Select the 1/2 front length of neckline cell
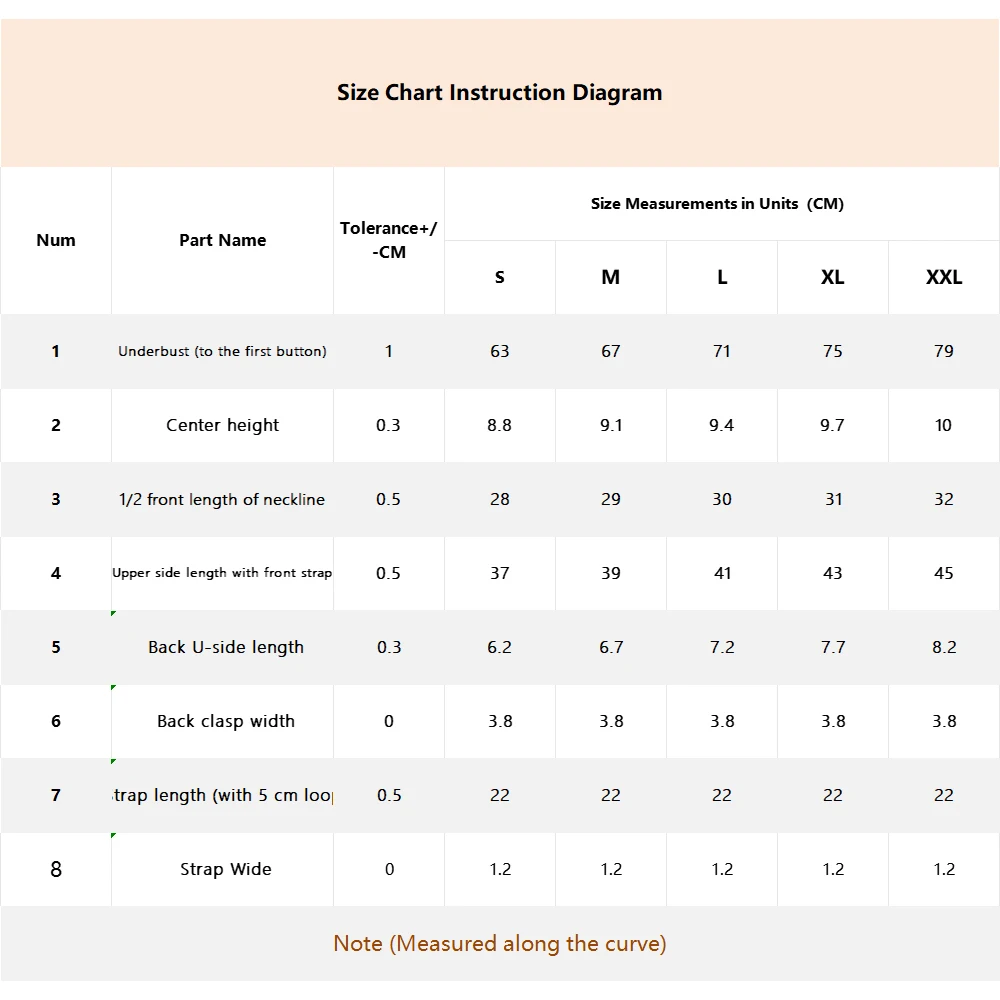Viewport: 1000px width, 1000px height. pyautogui.click(x=222, y=499)
